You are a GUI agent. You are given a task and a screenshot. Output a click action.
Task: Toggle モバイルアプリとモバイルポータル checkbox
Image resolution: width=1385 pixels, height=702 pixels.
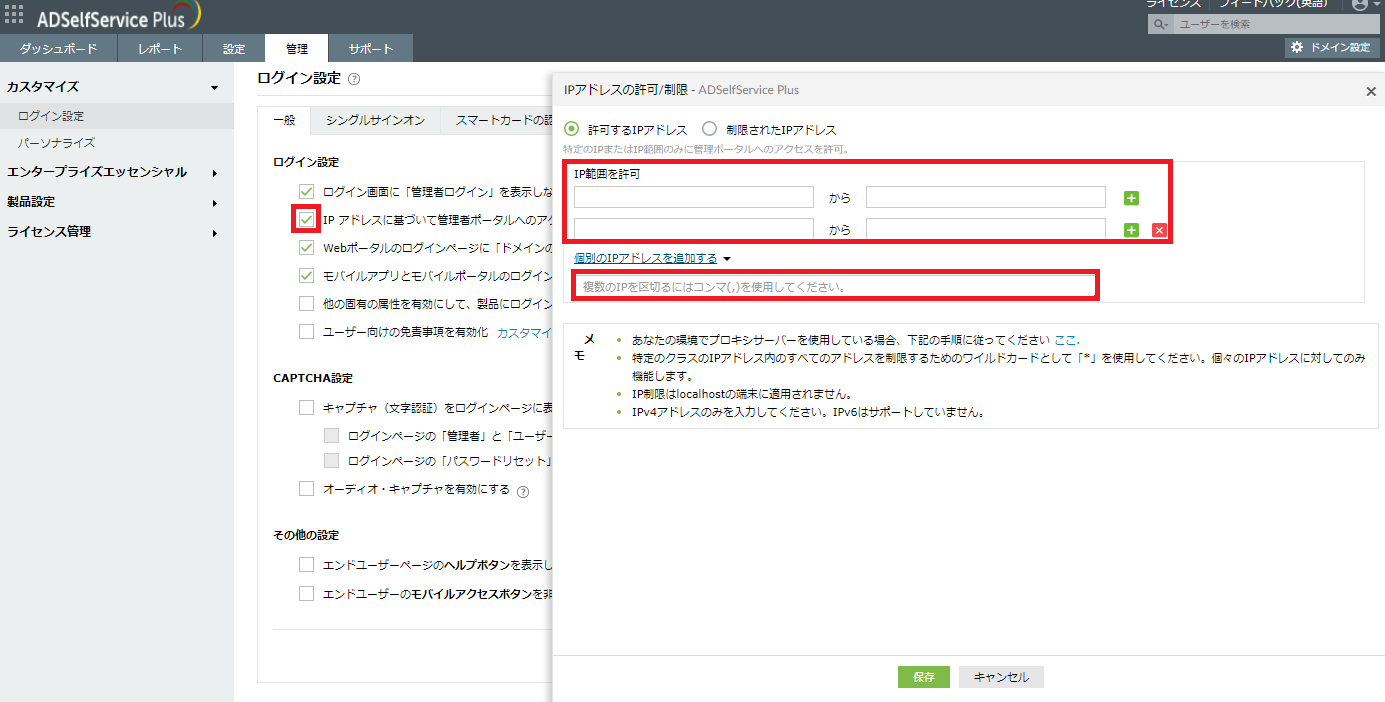click(x=307, y=275)
